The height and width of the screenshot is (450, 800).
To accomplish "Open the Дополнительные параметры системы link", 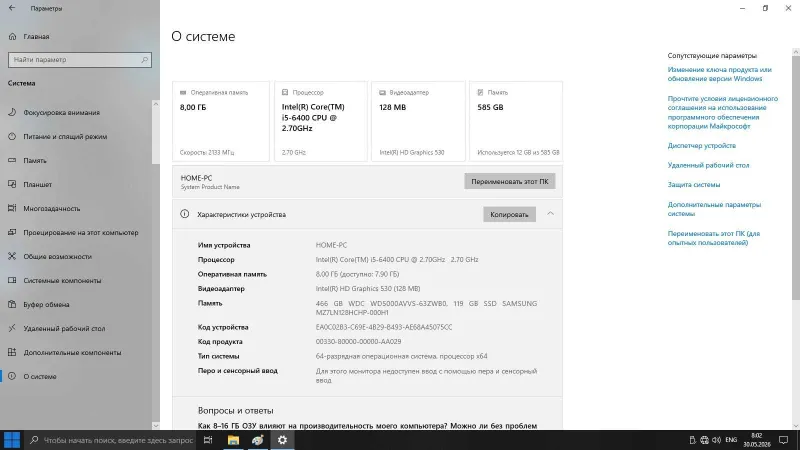I will (714, 209).
